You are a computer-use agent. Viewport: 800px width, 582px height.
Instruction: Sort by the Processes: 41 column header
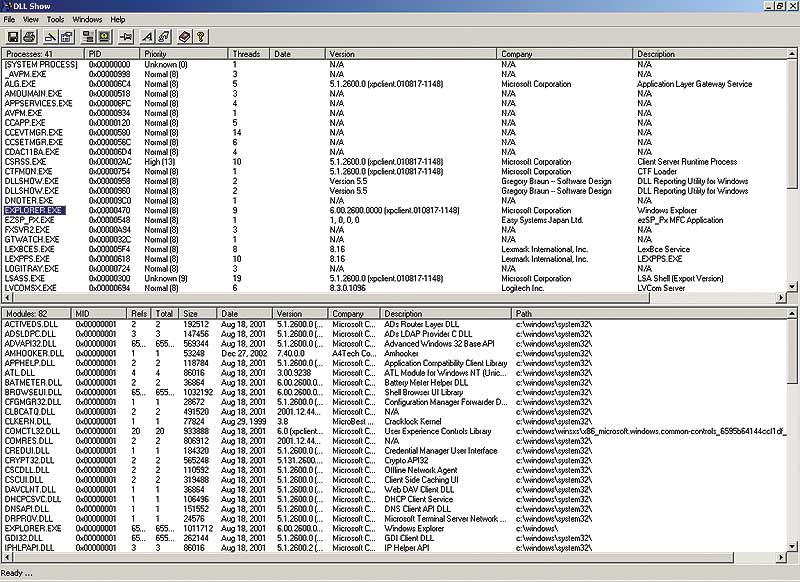(x=43, y=54)
